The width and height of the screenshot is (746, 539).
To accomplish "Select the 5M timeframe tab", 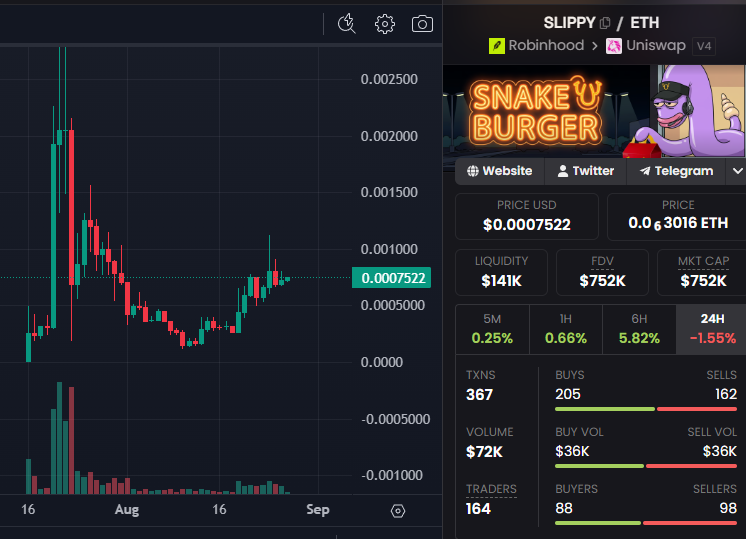I will (x=492, y=329).
